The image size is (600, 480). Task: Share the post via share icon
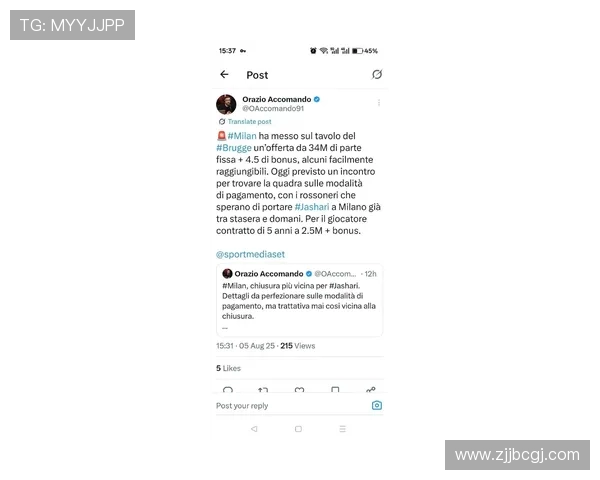pos(371,390)
